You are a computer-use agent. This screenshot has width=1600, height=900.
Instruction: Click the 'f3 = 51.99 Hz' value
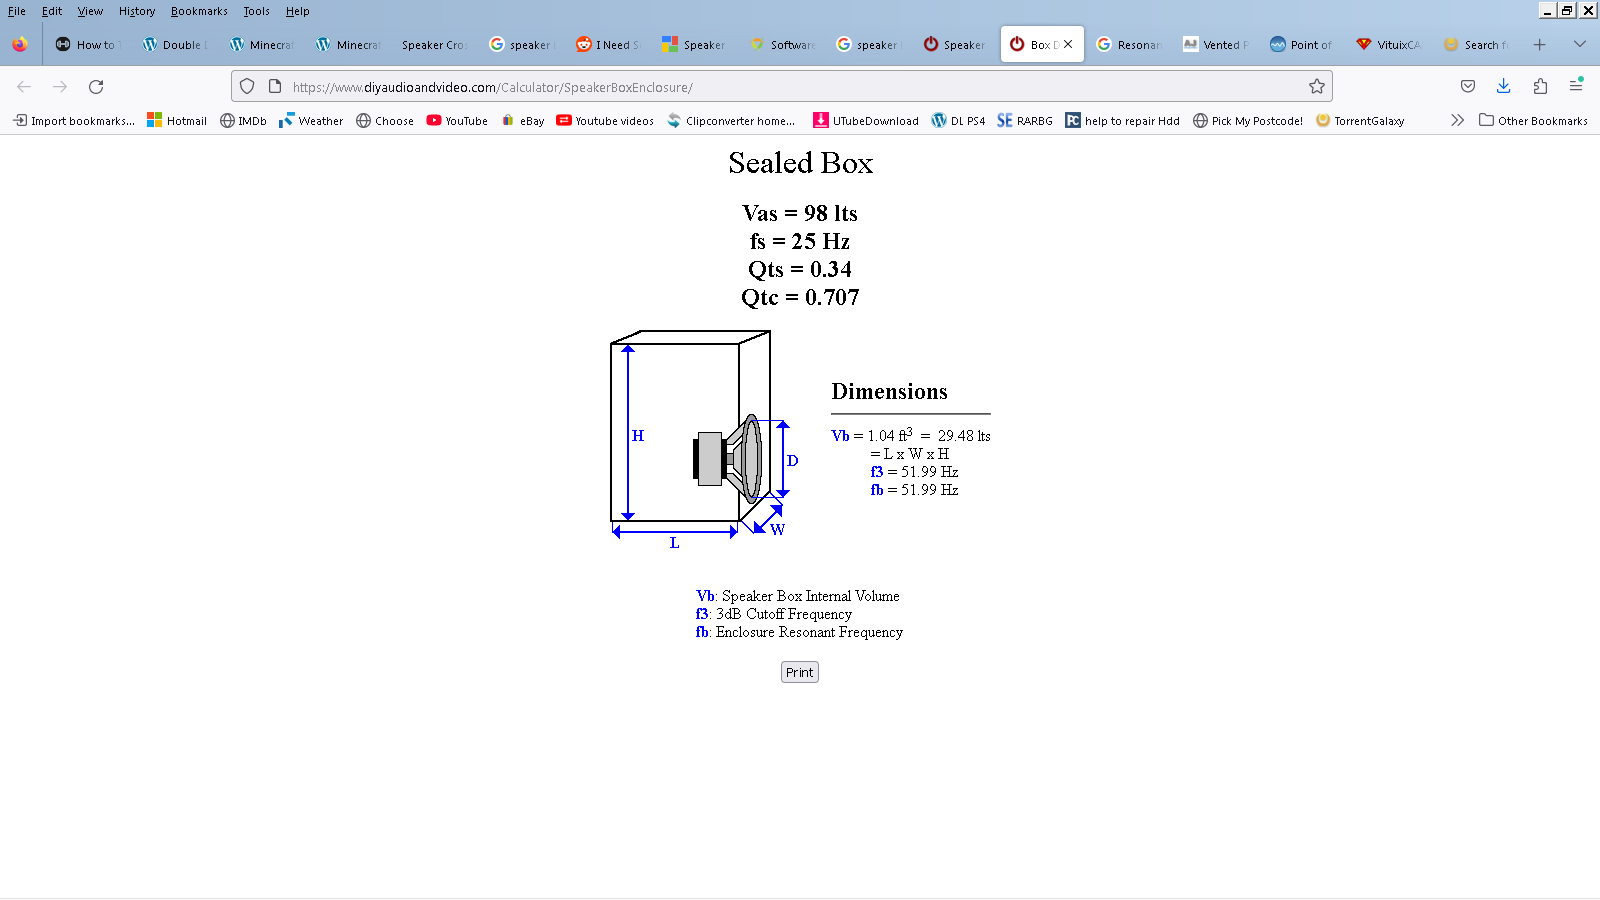point(914,472)
